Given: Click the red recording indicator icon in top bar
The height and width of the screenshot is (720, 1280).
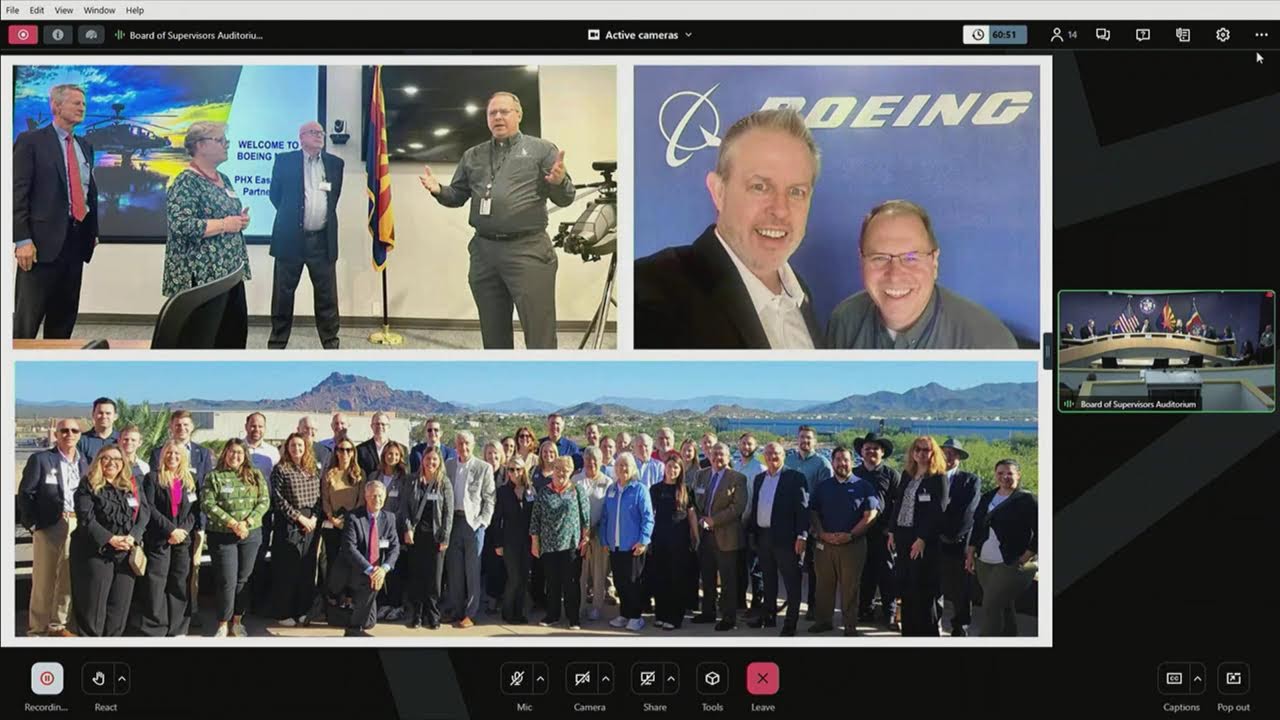Looking at the screenshot, I should pos(23,35).
